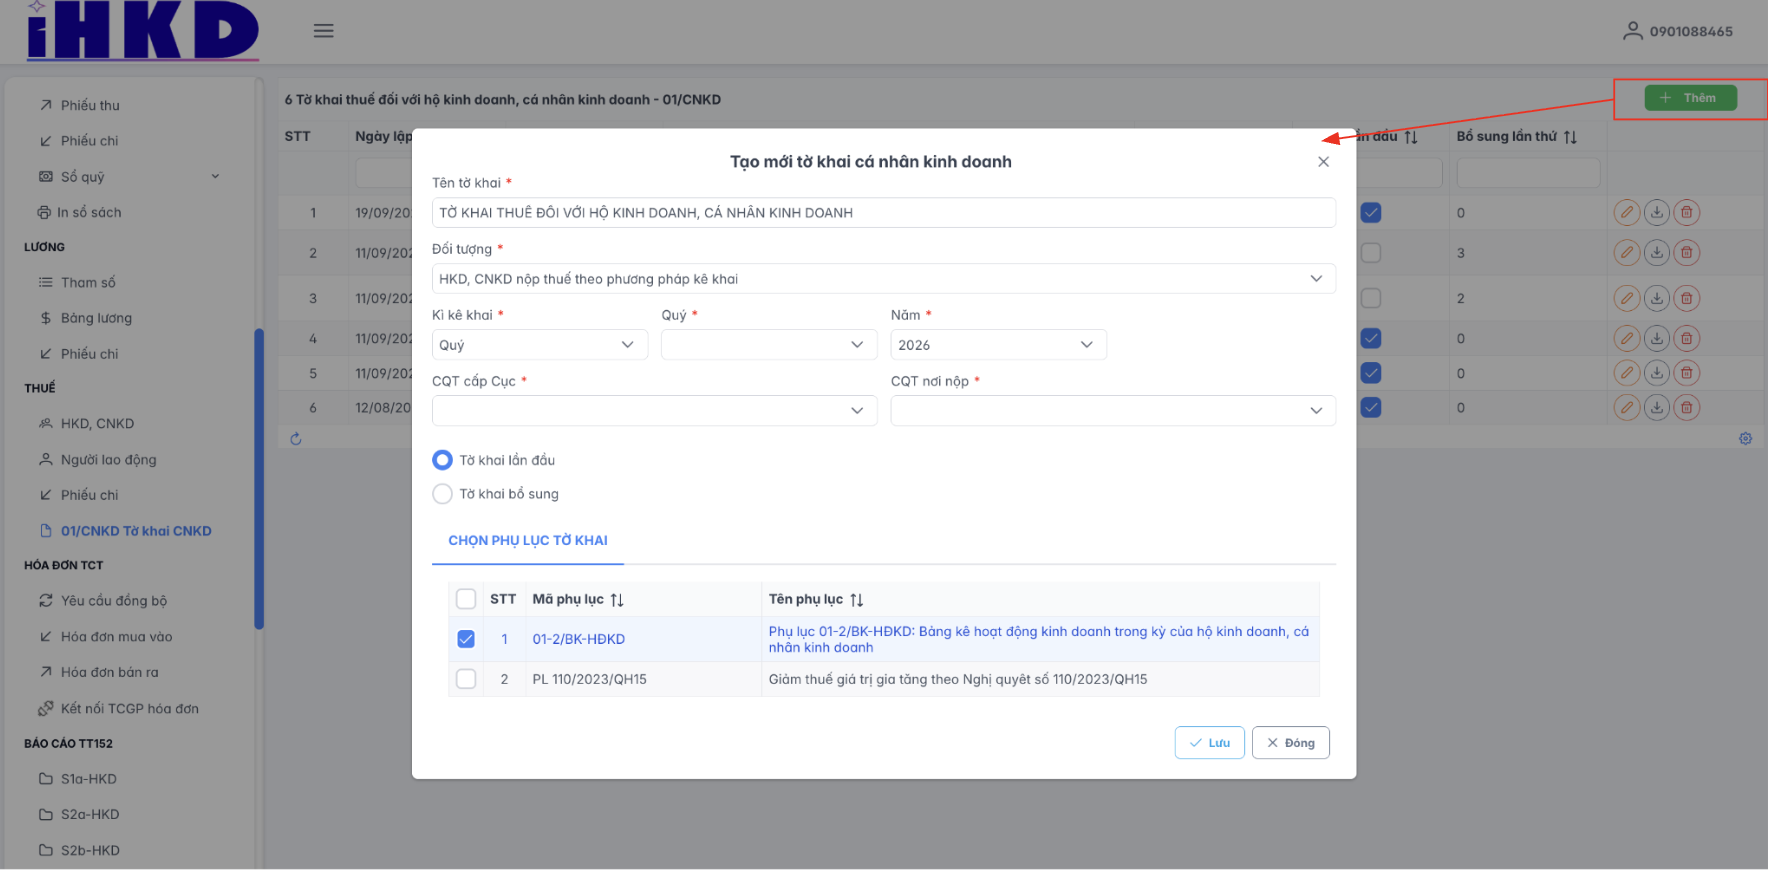
Task: Click the download icon in row 2
Action: click(x=1657, y=253)
